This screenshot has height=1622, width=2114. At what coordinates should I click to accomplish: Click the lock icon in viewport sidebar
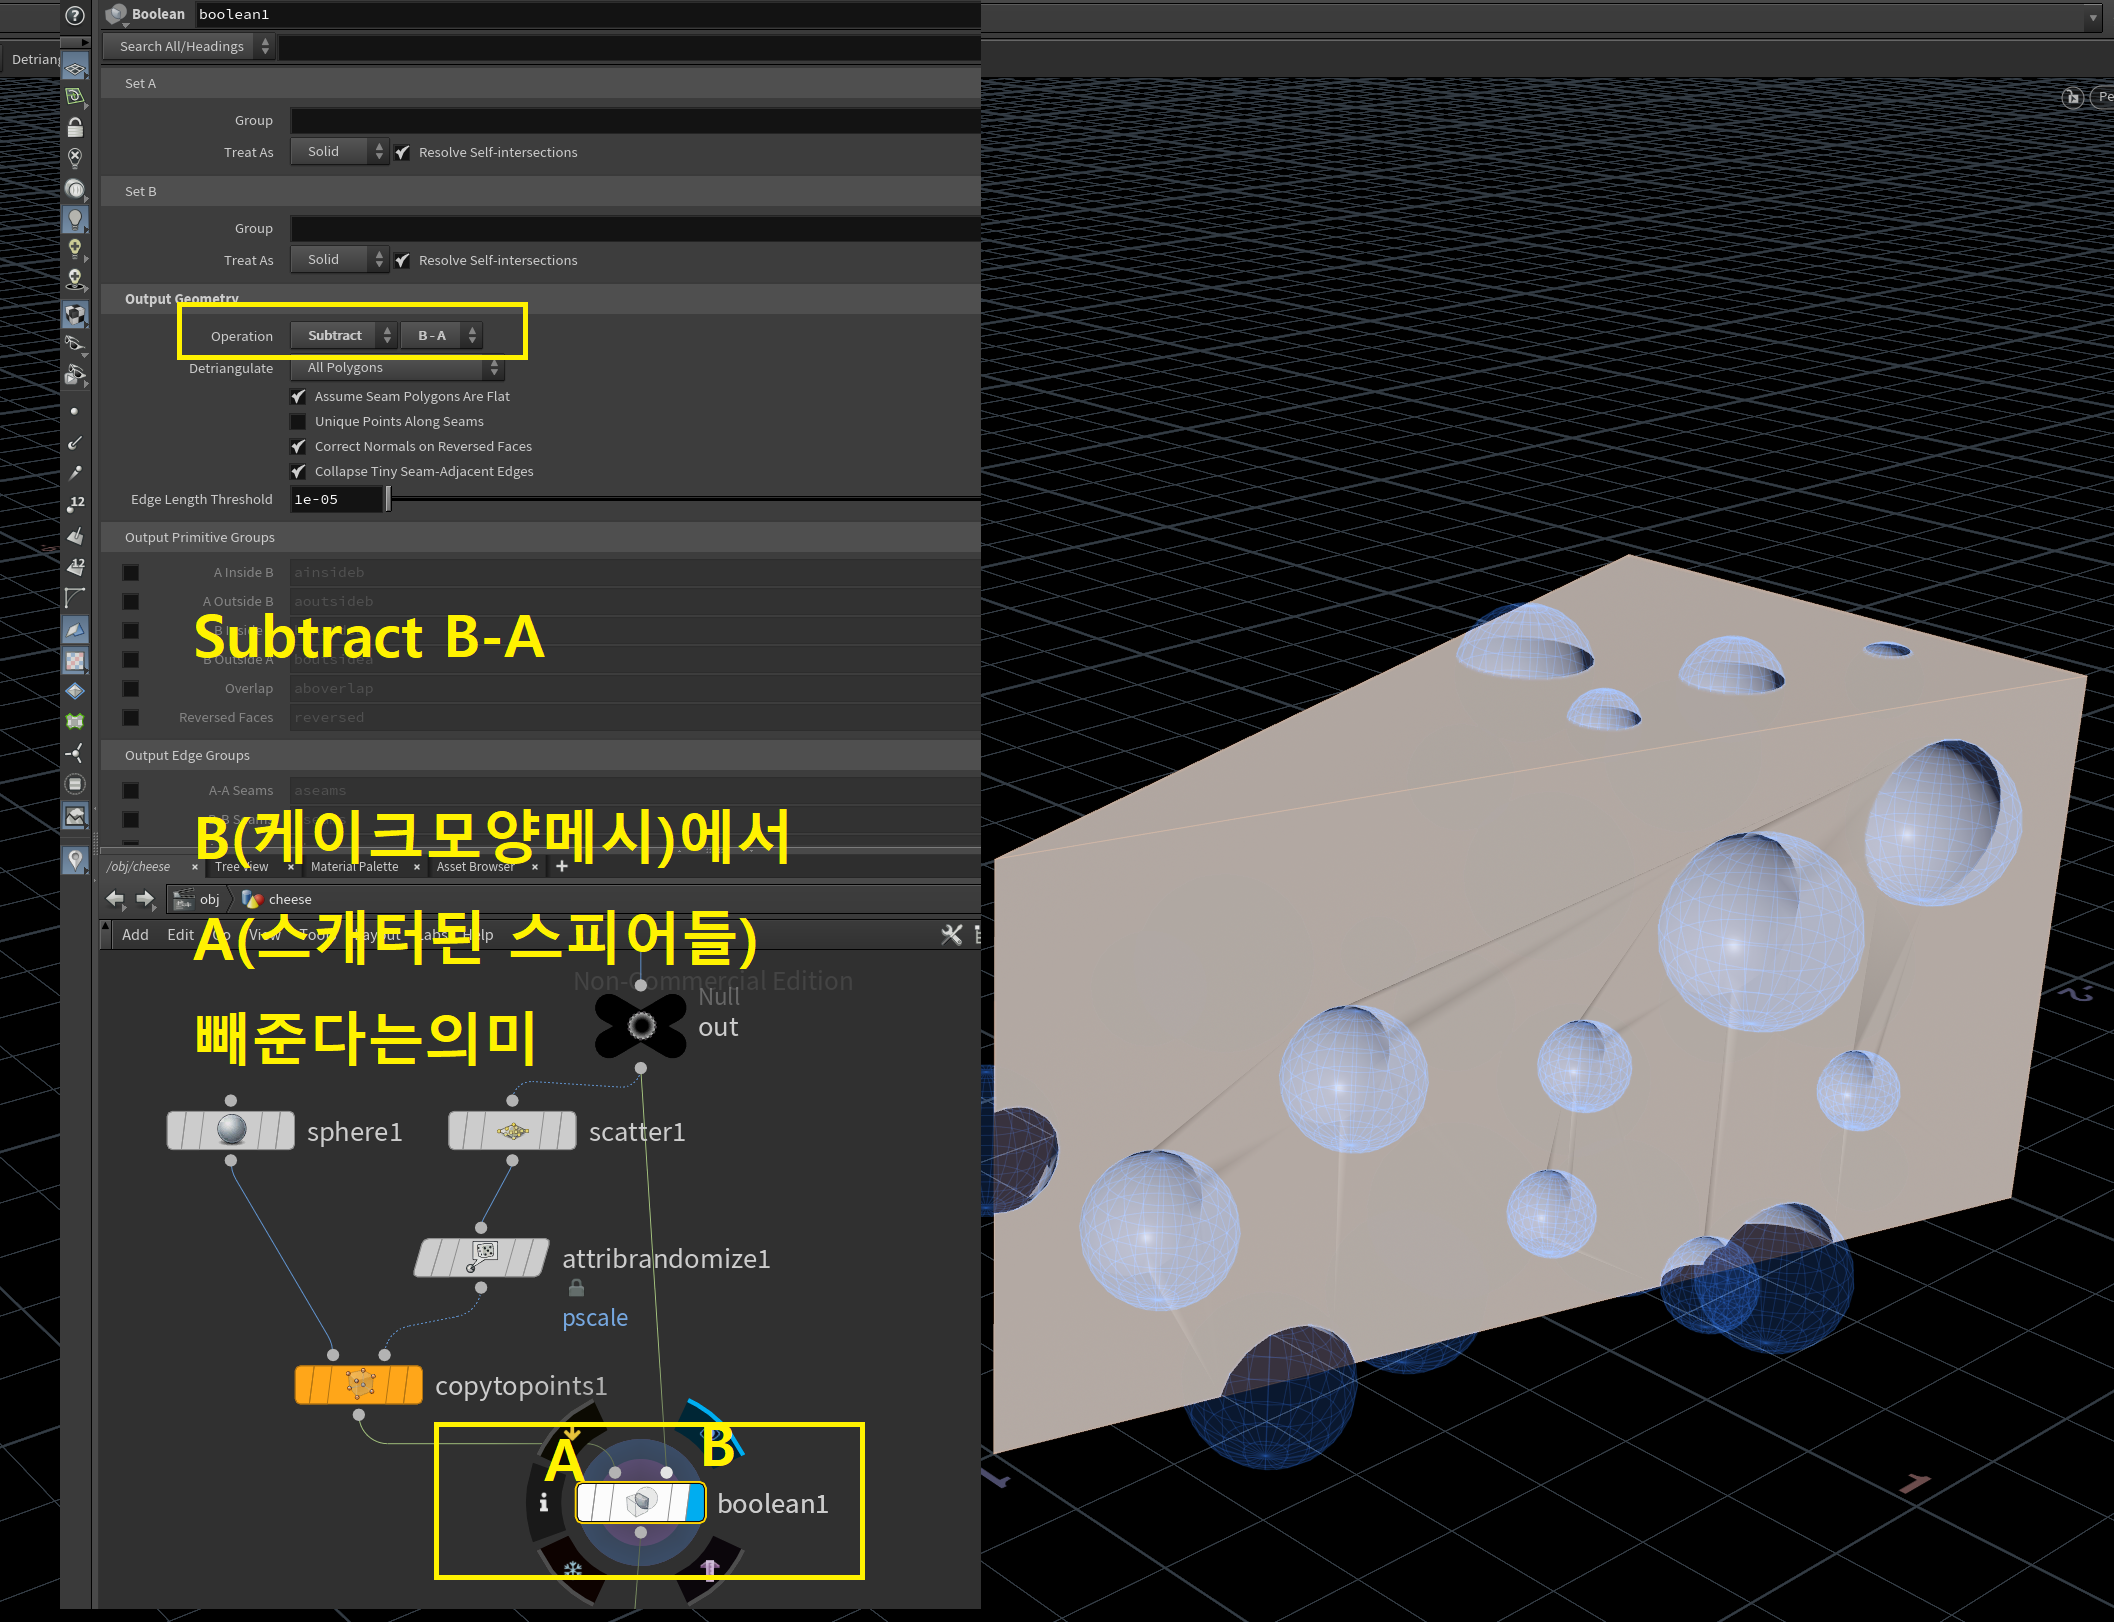click(x=75, y=127)
